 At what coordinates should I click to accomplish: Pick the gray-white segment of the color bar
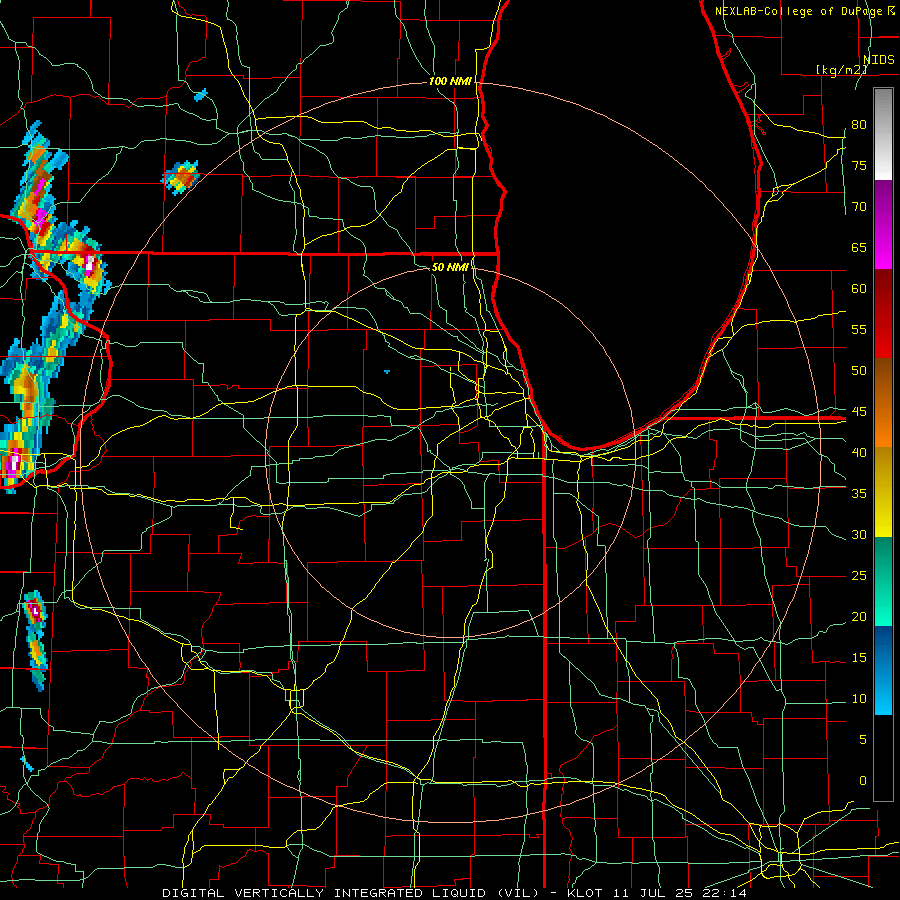tap(883, 134)
